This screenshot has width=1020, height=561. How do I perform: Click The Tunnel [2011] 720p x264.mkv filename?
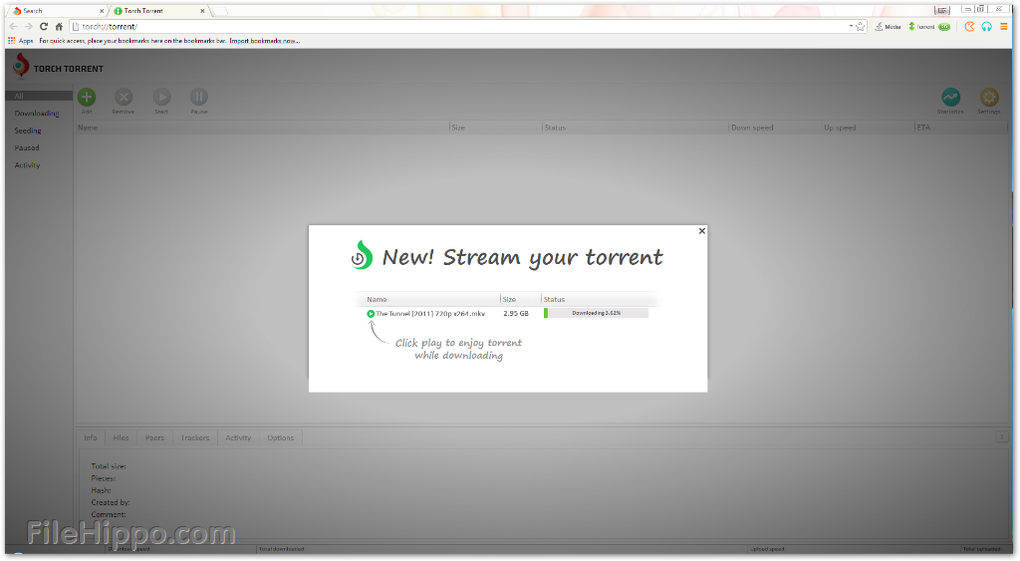pyautogui.click(x=431, y=314)
